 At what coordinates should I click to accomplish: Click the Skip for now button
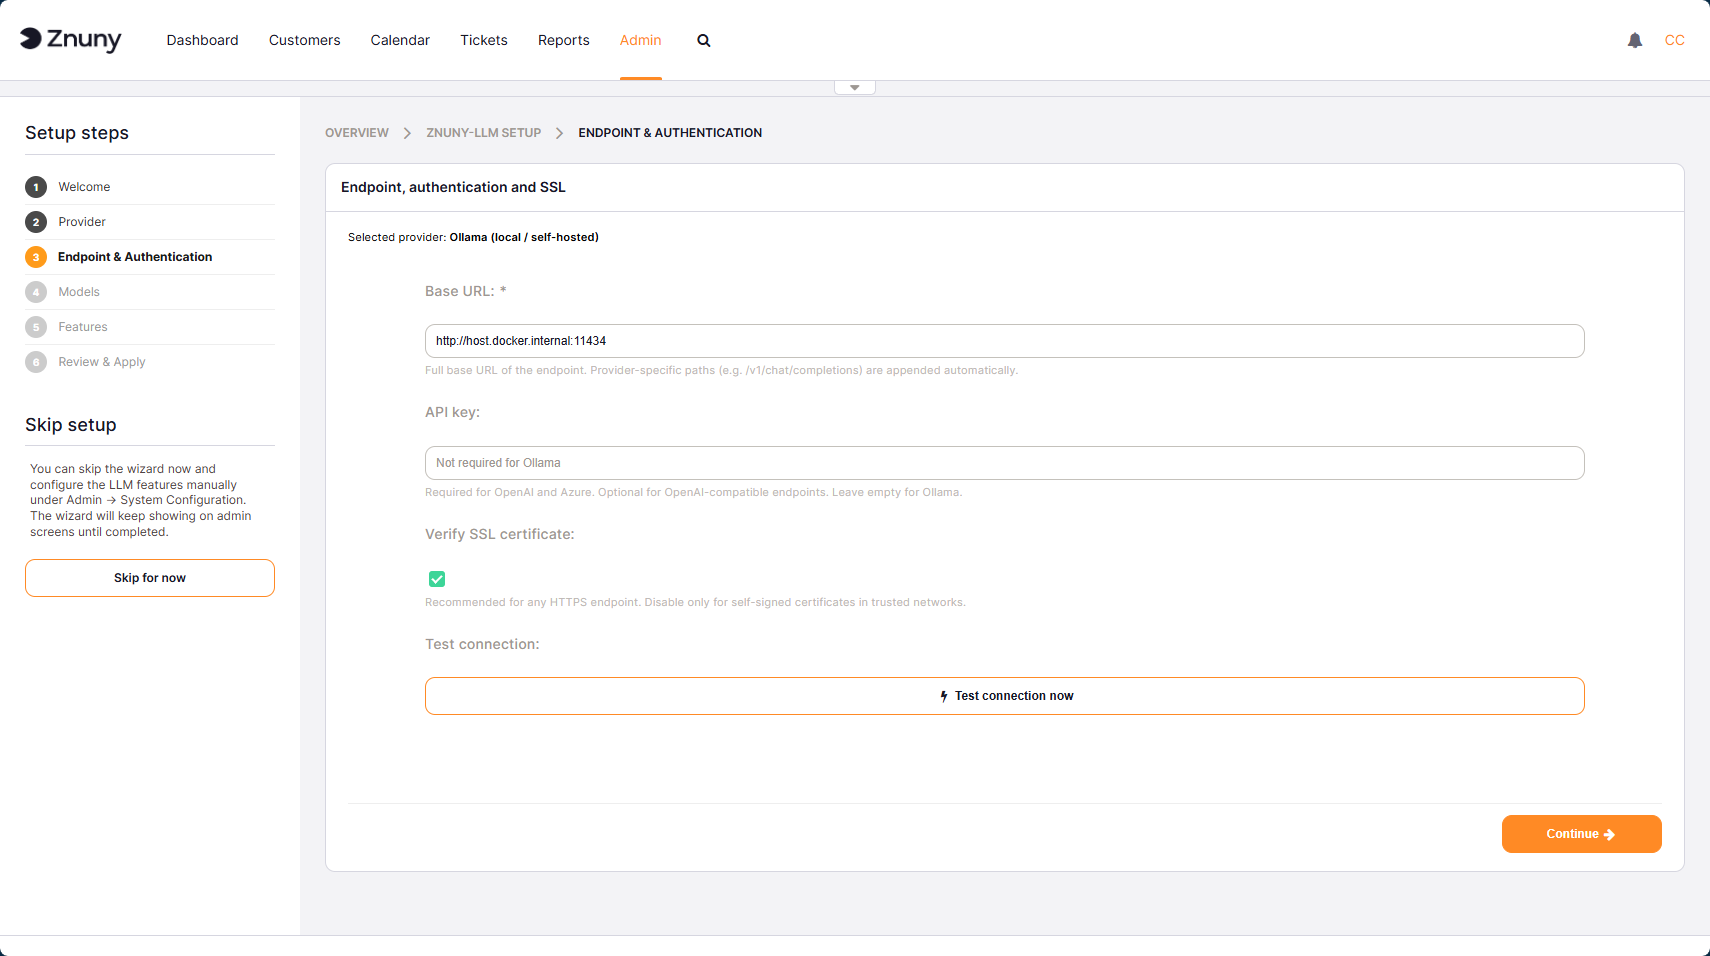(x=150, y=578)
